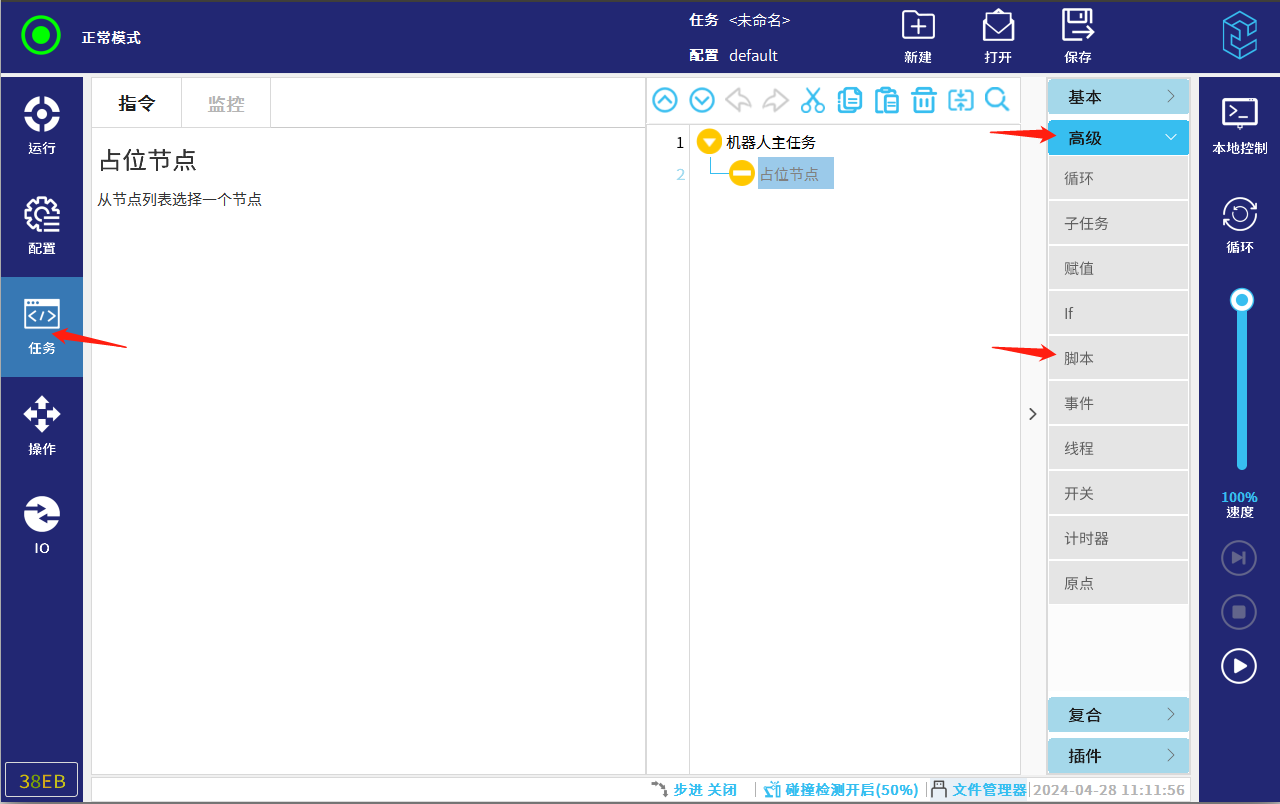Screen dimensions: 1280x804
Task: Select the 指令 (Command) tab
Action: point(137,104)
